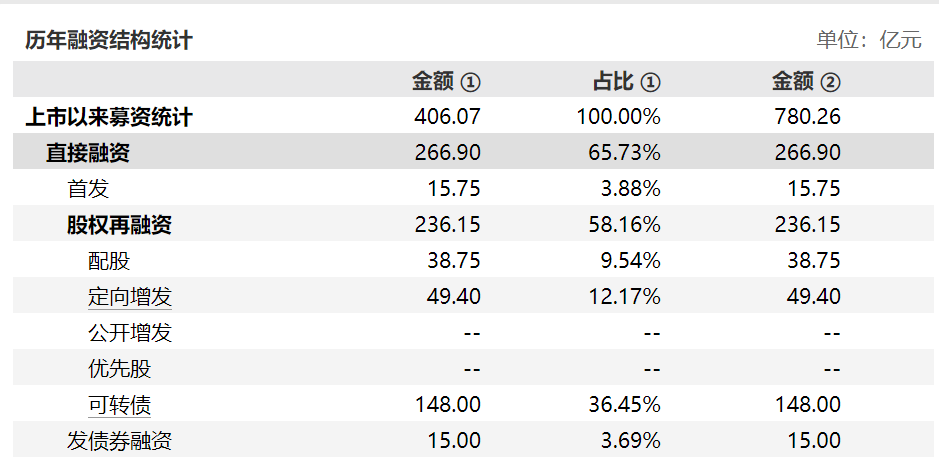Select the 首发 row label
This screenshot has width=939, height=460.
tap(87, 189)
